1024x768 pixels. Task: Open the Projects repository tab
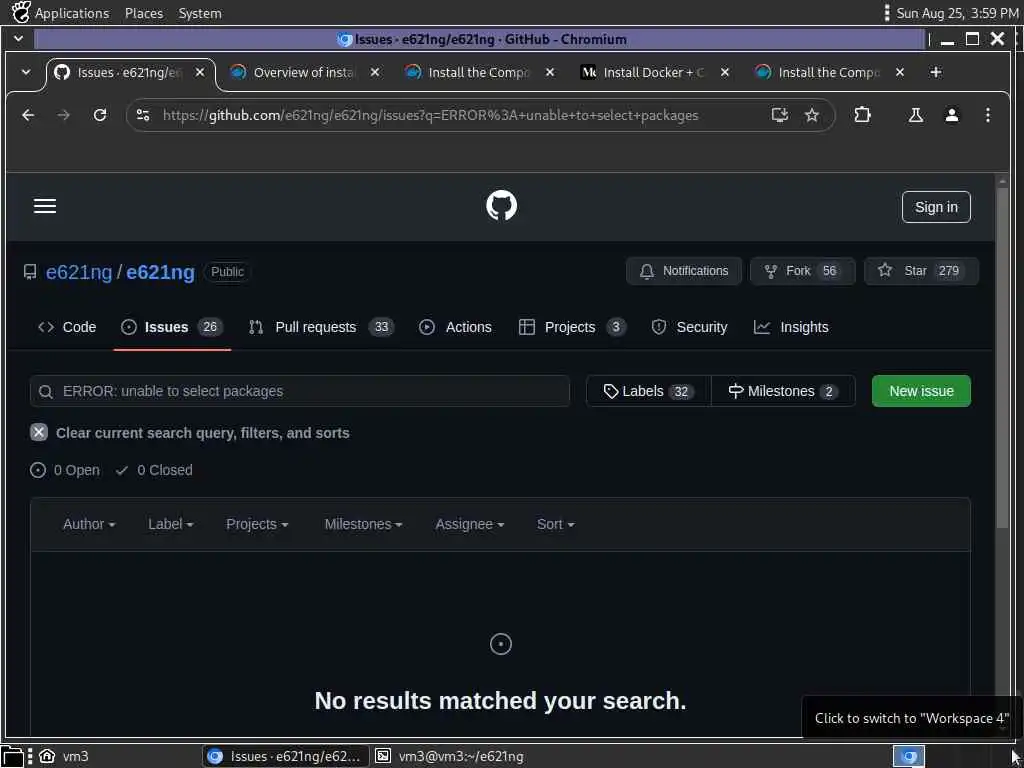572,327
